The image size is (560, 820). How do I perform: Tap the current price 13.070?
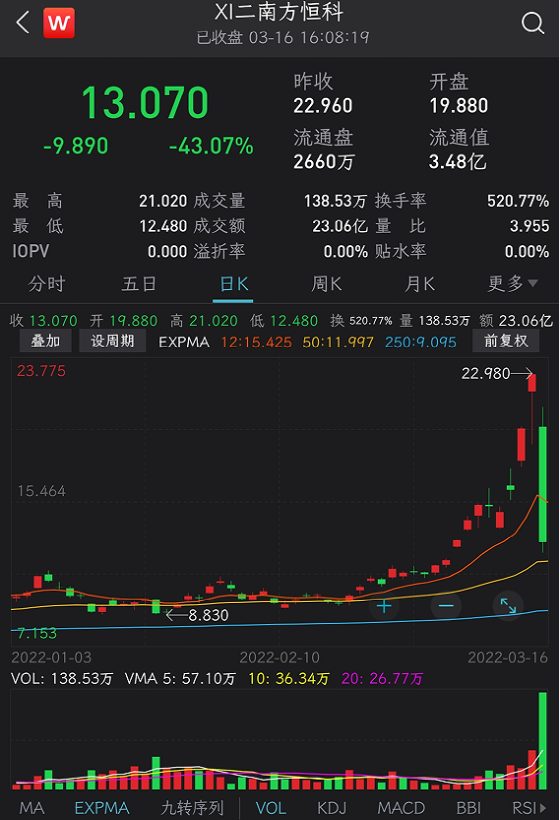click(x=145, y=102)
